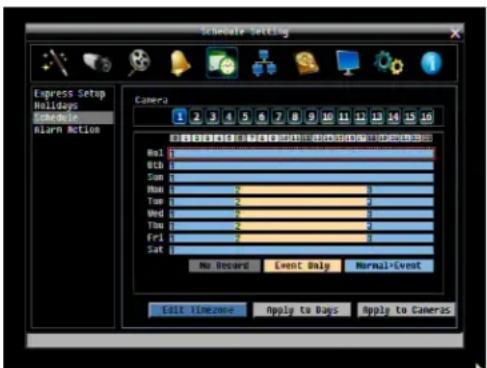
Task: Click the Apply to Cameras button
Action: coord(406,310)
